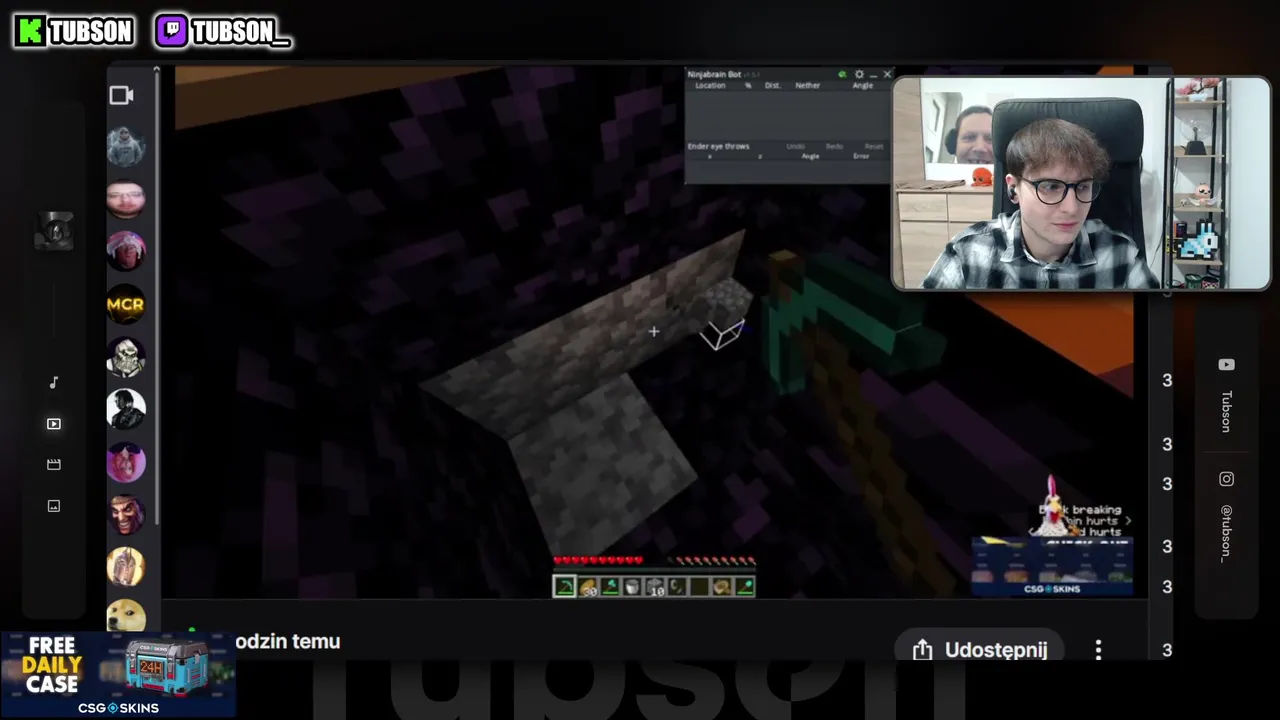
Task: Open the YouTube icon link on right
Action: pyautogui.click(x=1226, y=365)
